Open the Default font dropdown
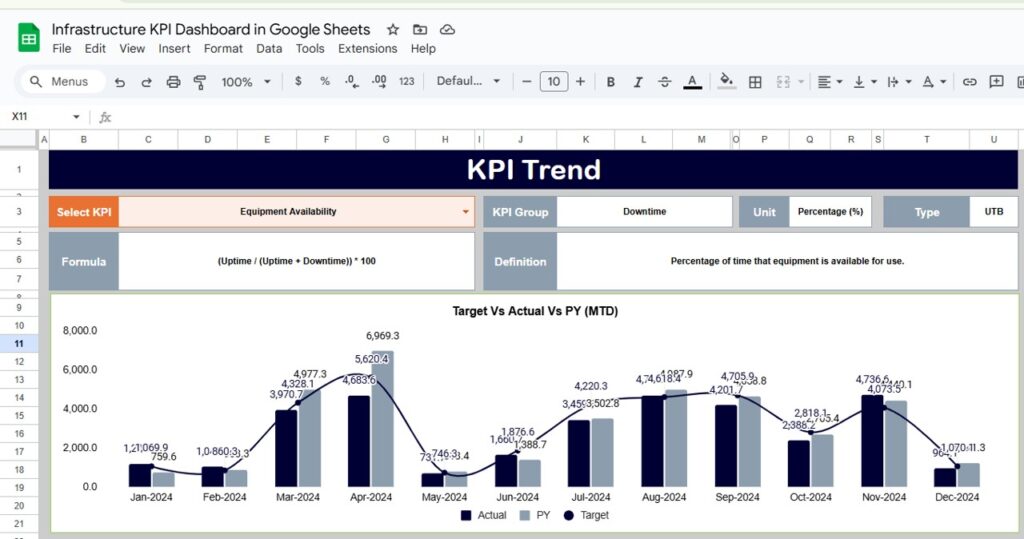 click(468, 81)
